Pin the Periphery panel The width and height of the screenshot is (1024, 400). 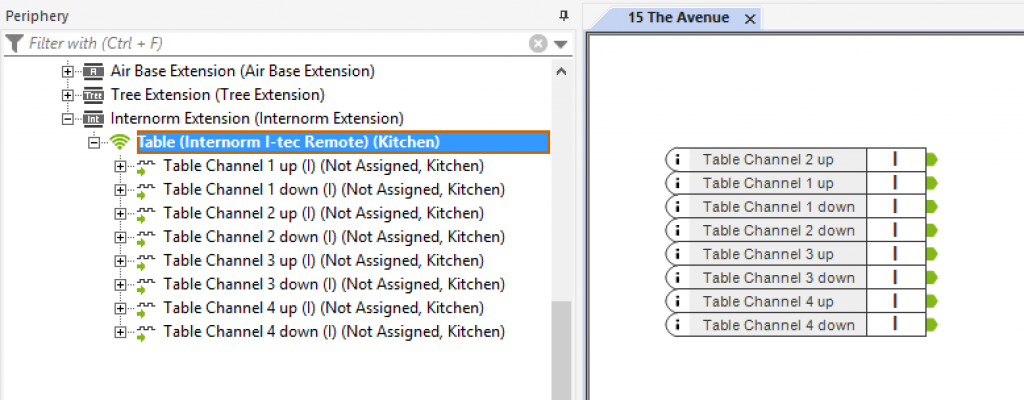(x=563, y=16)
